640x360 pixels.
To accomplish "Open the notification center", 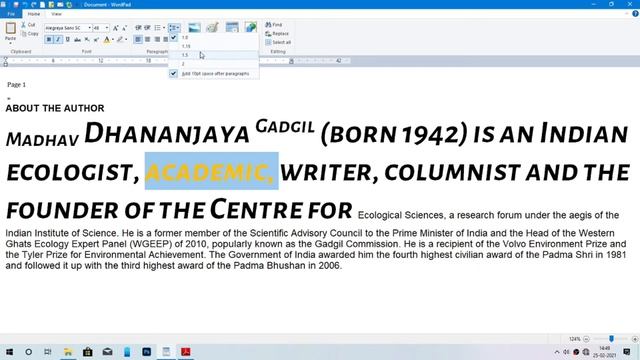I will tap(627, 351).
